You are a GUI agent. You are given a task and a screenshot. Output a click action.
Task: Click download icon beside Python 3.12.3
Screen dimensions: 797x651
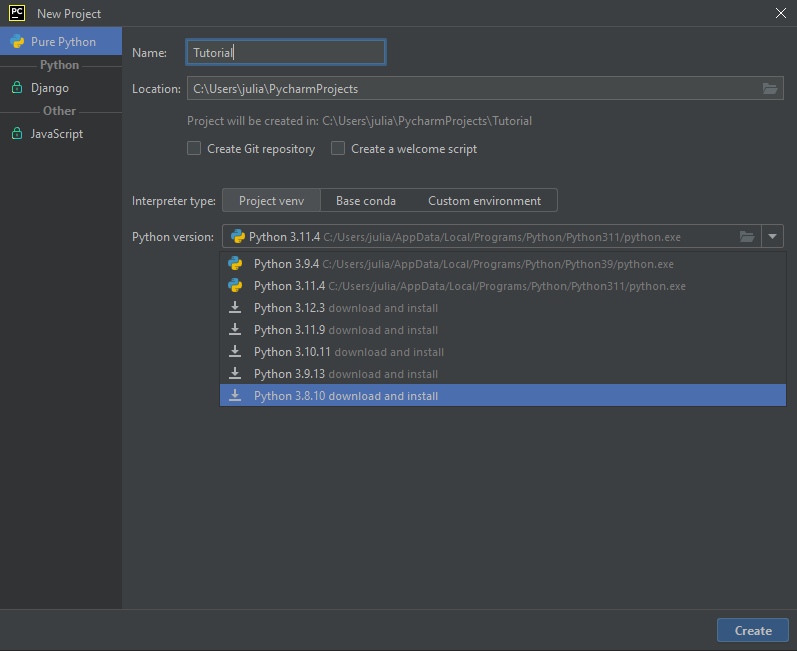pos(235,307)
